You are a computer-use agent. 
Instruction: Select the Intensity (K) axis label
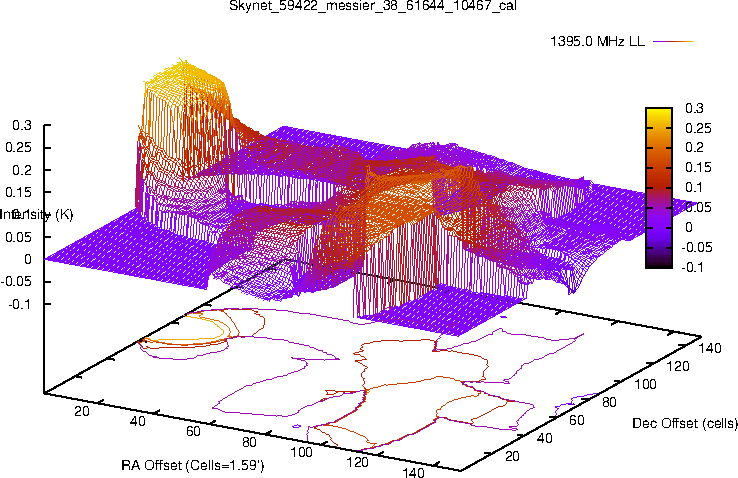[x=37, y=215]
